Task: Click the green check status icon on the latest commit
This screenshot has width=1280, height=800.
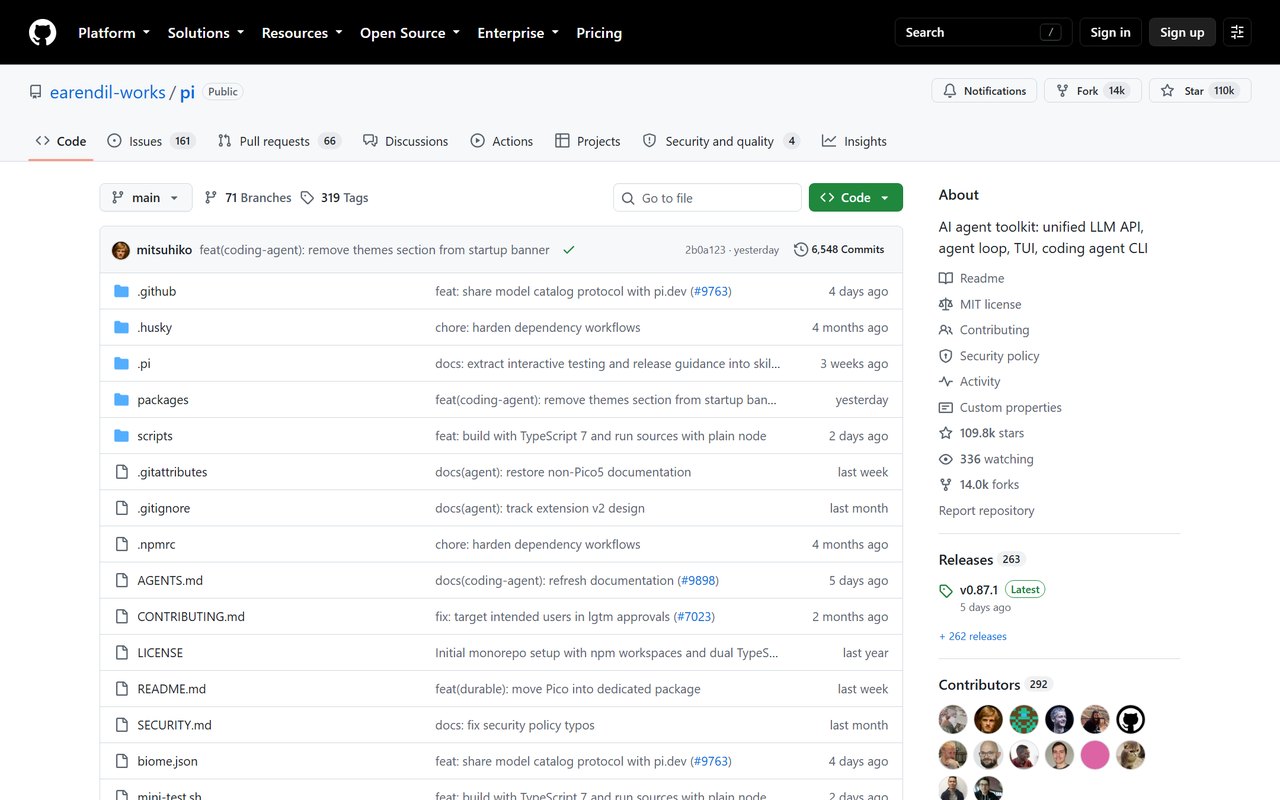Action: click(569, 250)
